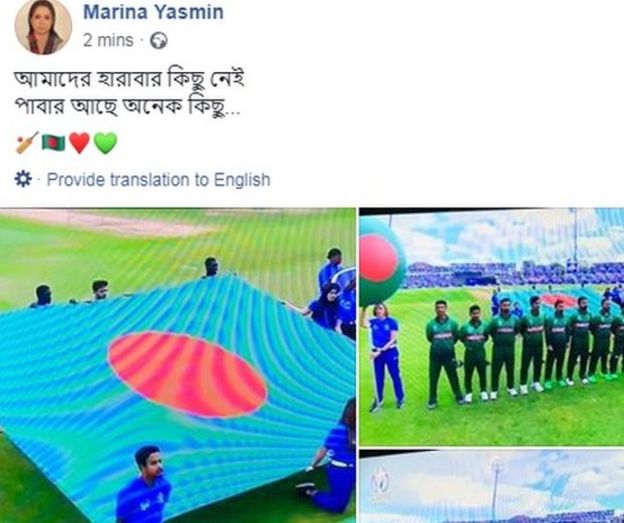
Task: Select Provide translation to English
Action: 158,180
